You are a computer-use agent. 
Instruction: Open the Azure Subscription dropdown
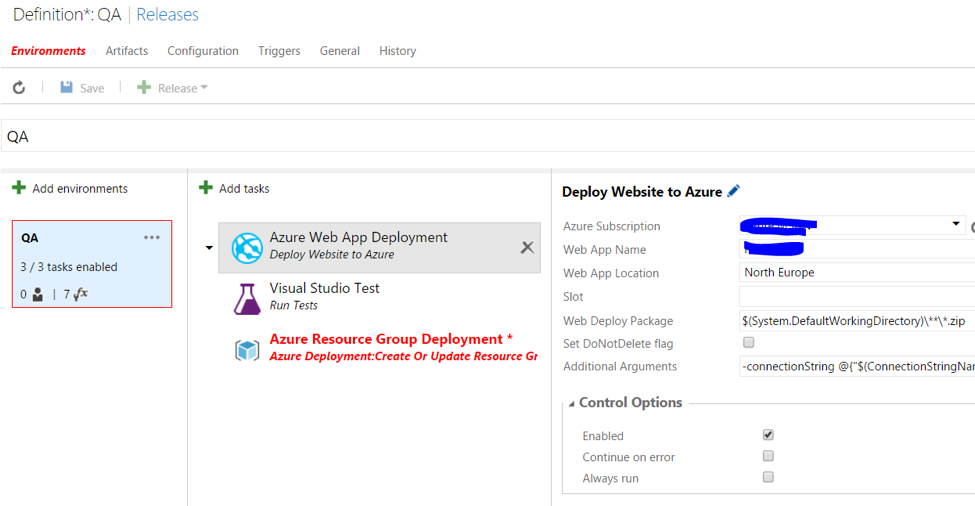point(956,225)
